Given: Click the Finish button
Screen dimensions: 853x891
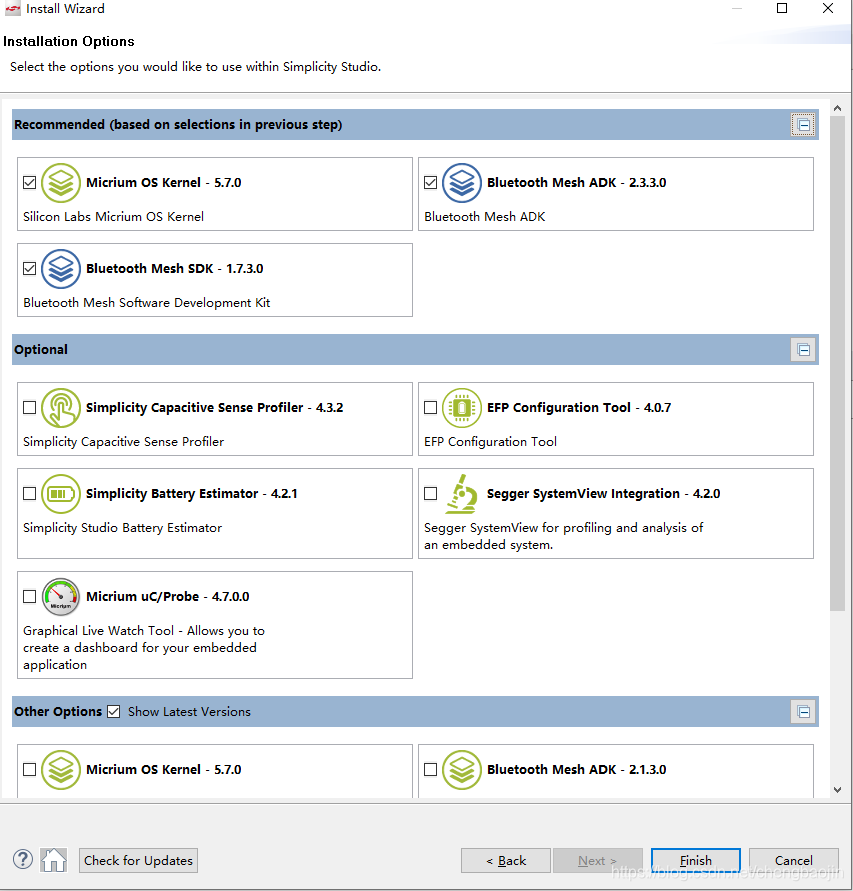Looking at the screenshot, I should [x=696, y=861].
